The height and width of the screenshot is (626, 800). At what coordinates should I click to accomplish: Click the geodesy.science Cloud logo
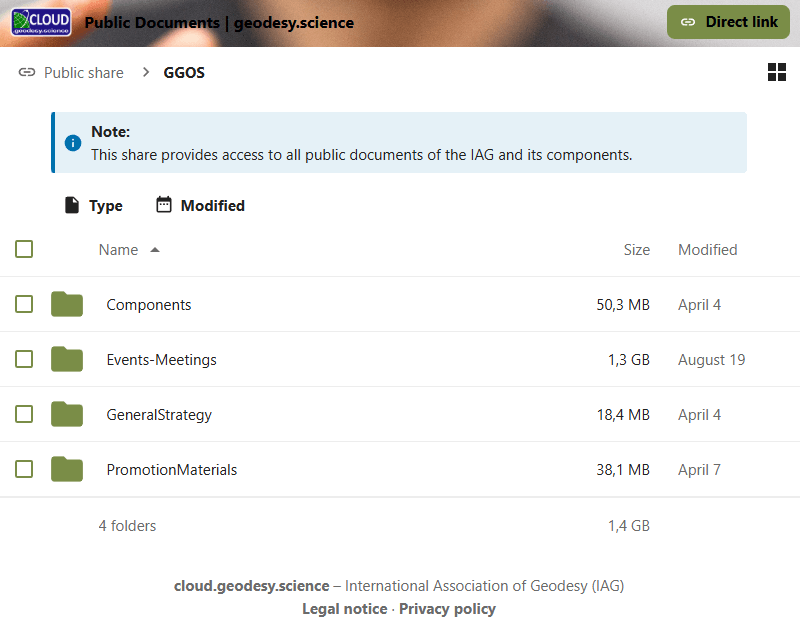pyautogui.click(x=41, y=22)
